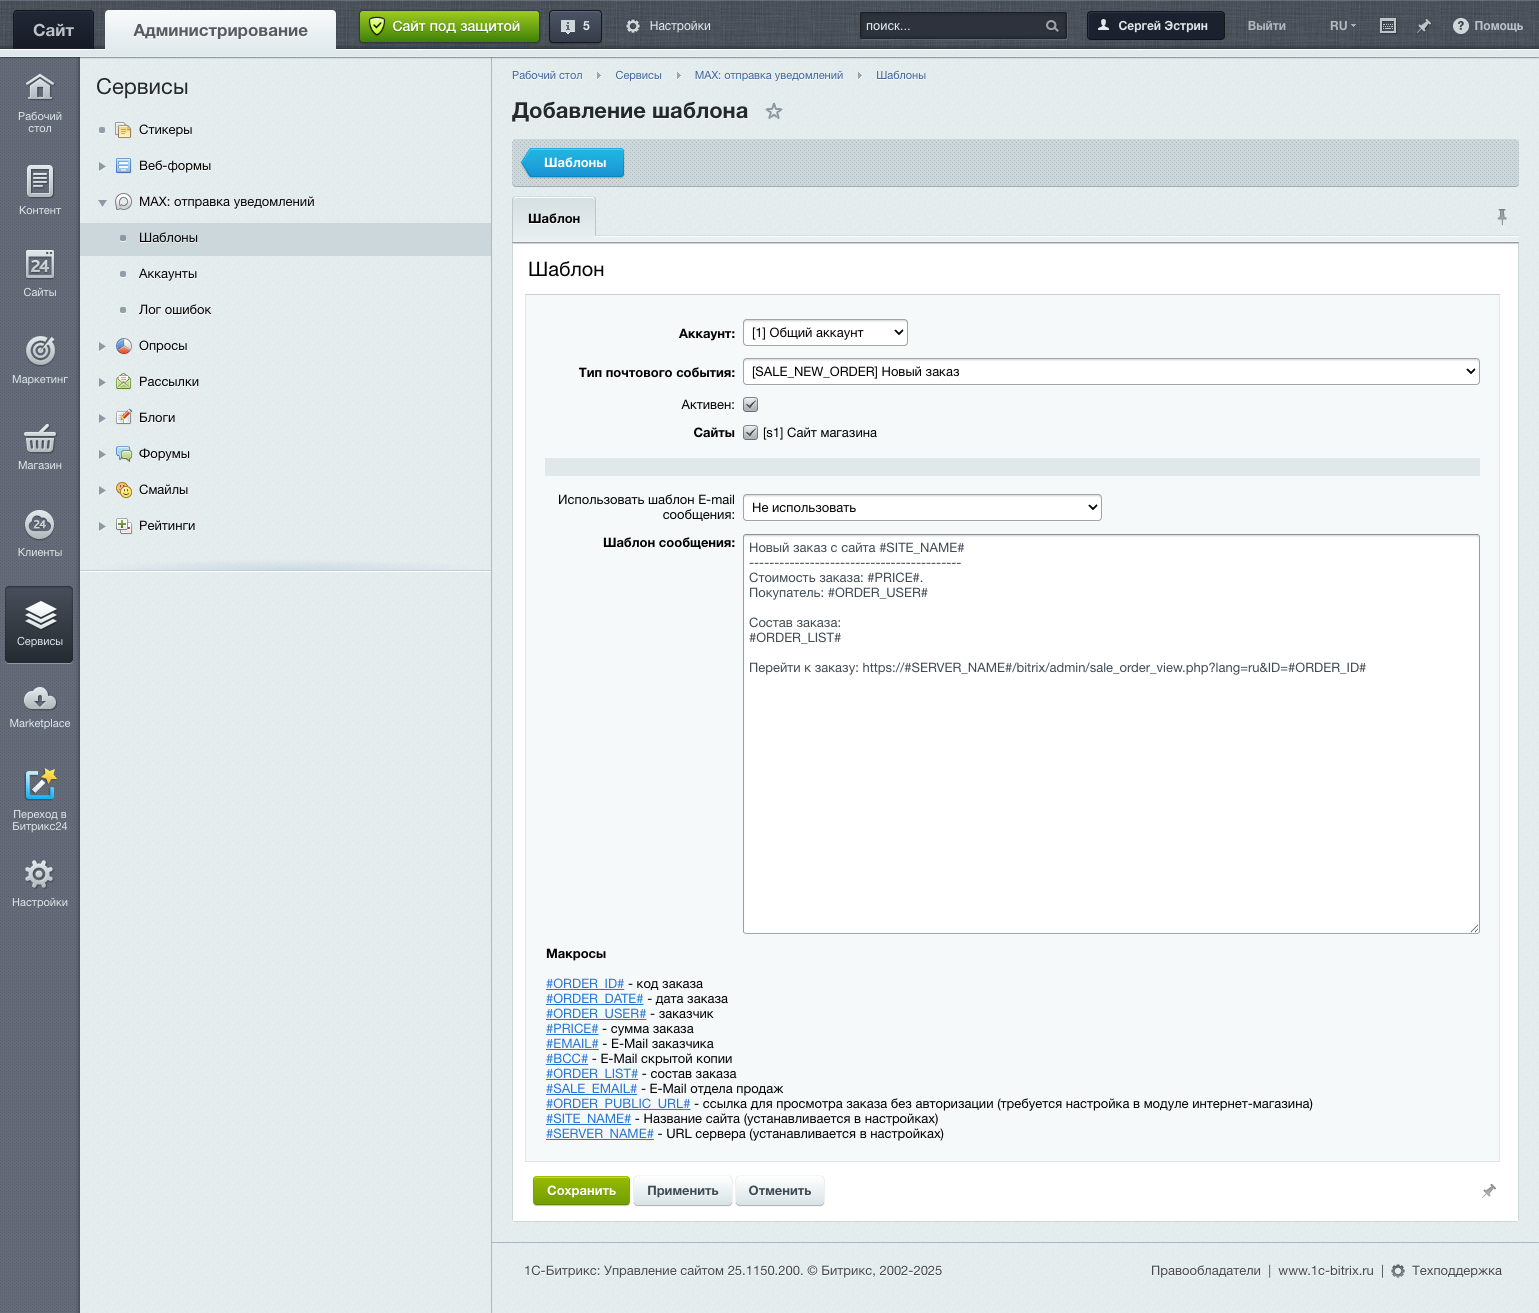Open the Аккаунт dropdown

[x=825, y=332]
